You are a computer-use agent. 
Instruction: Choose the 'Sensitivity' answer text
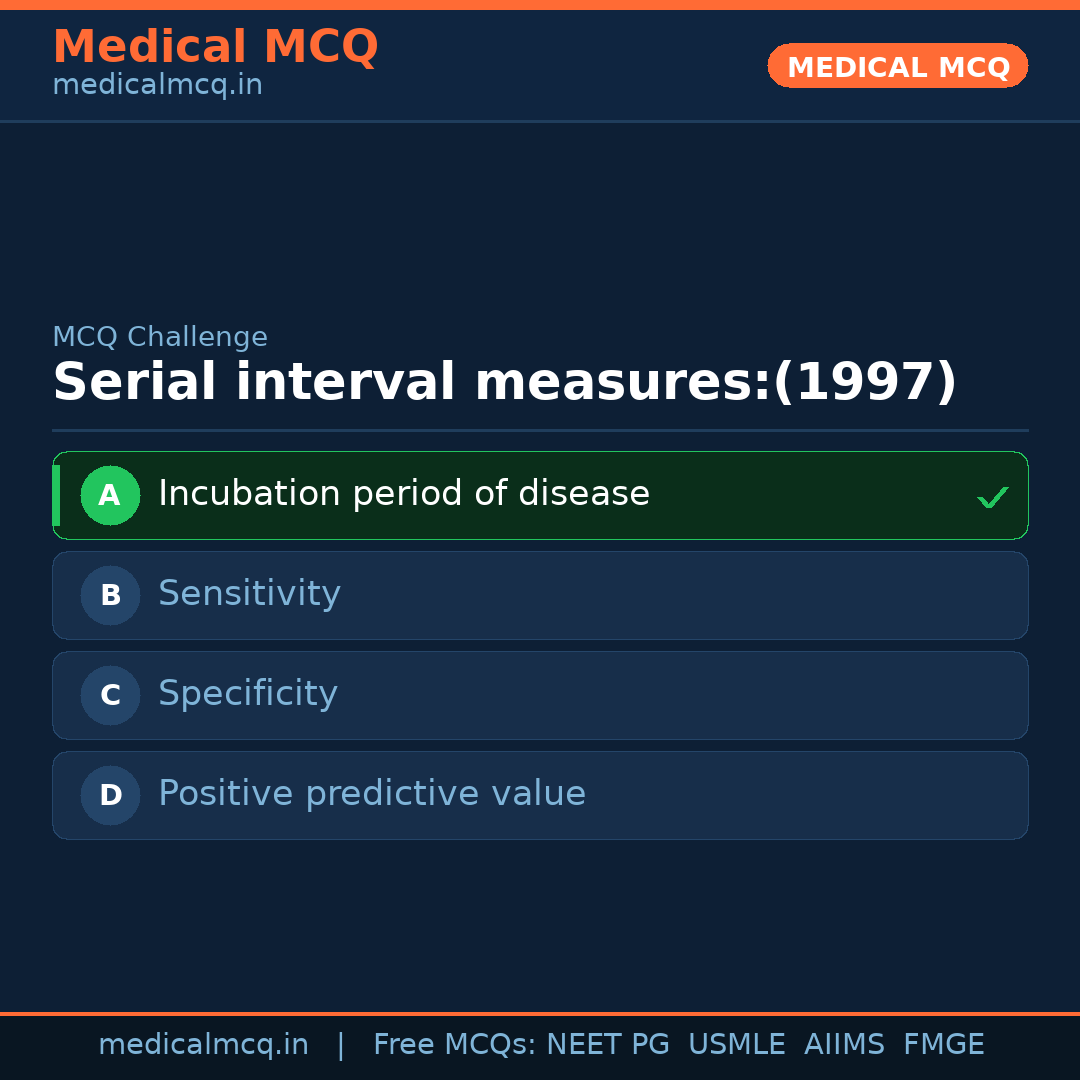(x=249, y=594)
